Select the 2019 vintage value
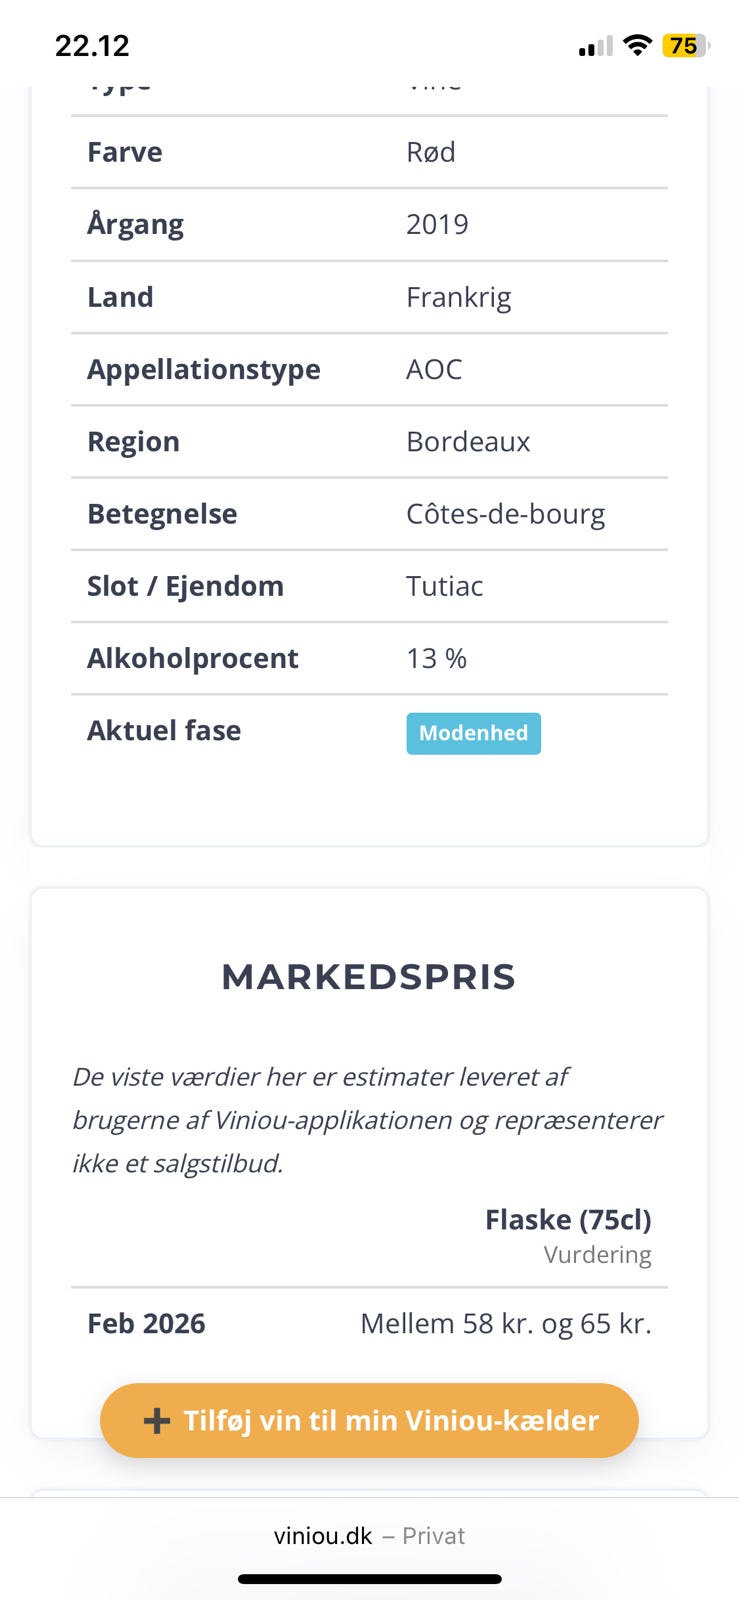The width and height of the screenshot is (739, 1600). pos(437,224)
